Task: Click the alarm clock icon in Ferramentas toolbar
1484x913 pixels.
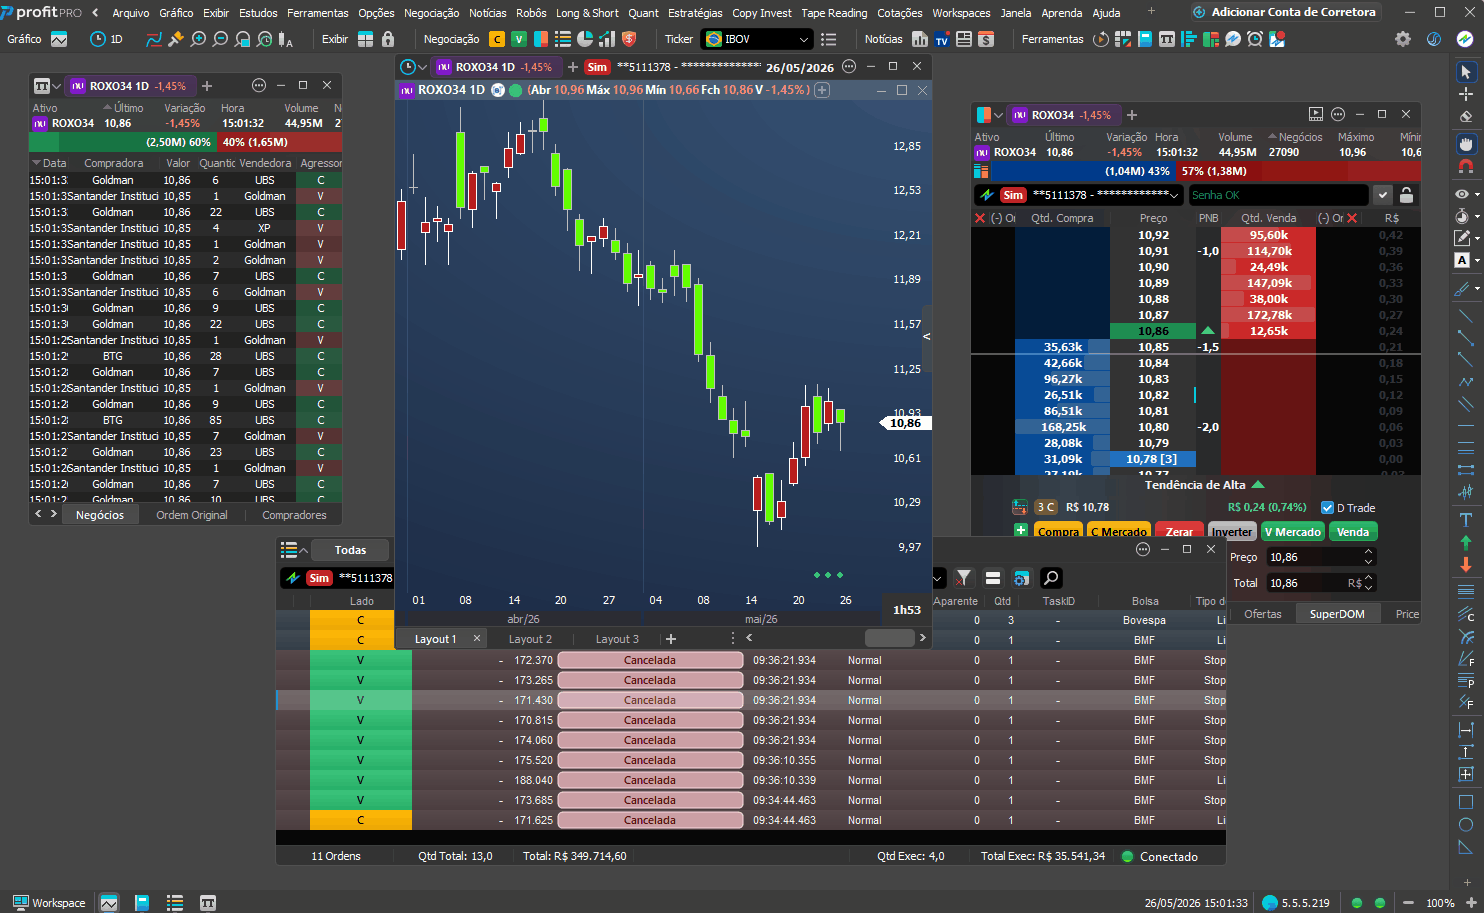Action: [x=1254, y=39]
